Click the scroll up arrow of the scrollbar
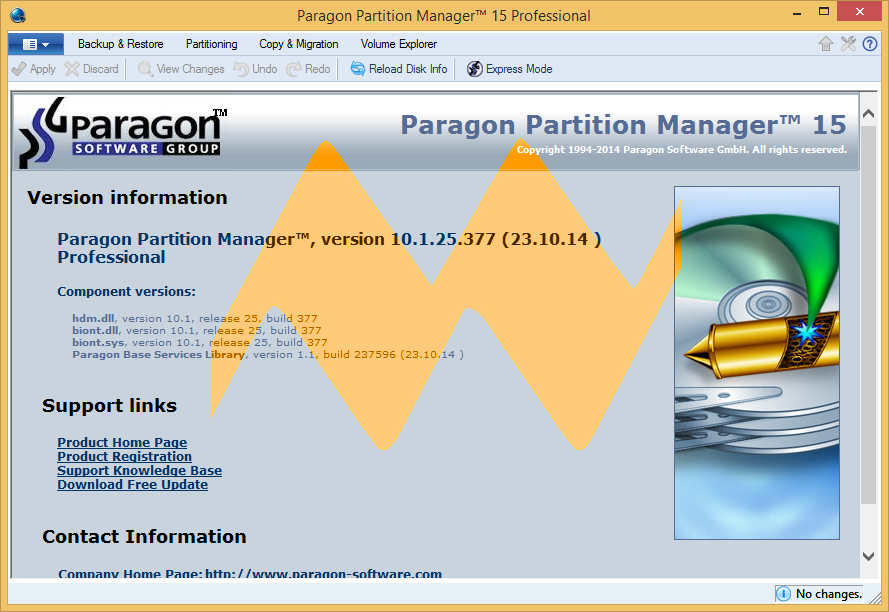This screenshot has height=612, width=889. [868, 113]
